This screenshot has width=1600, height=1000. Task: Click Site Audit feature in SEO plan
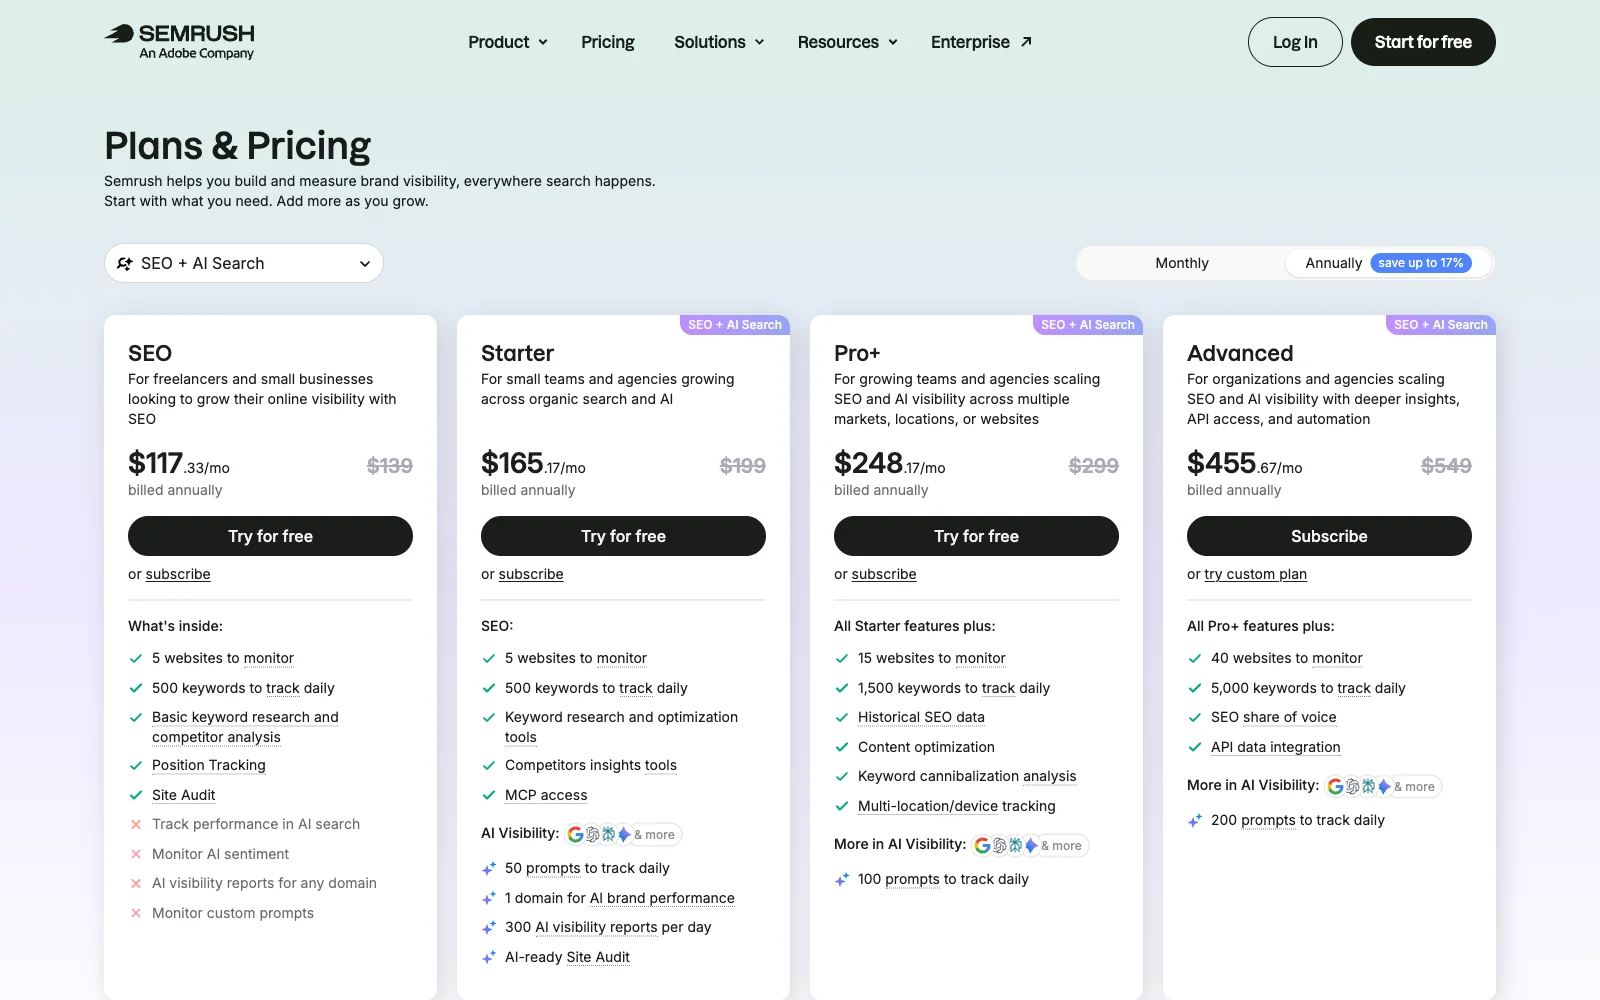point(184,795)
